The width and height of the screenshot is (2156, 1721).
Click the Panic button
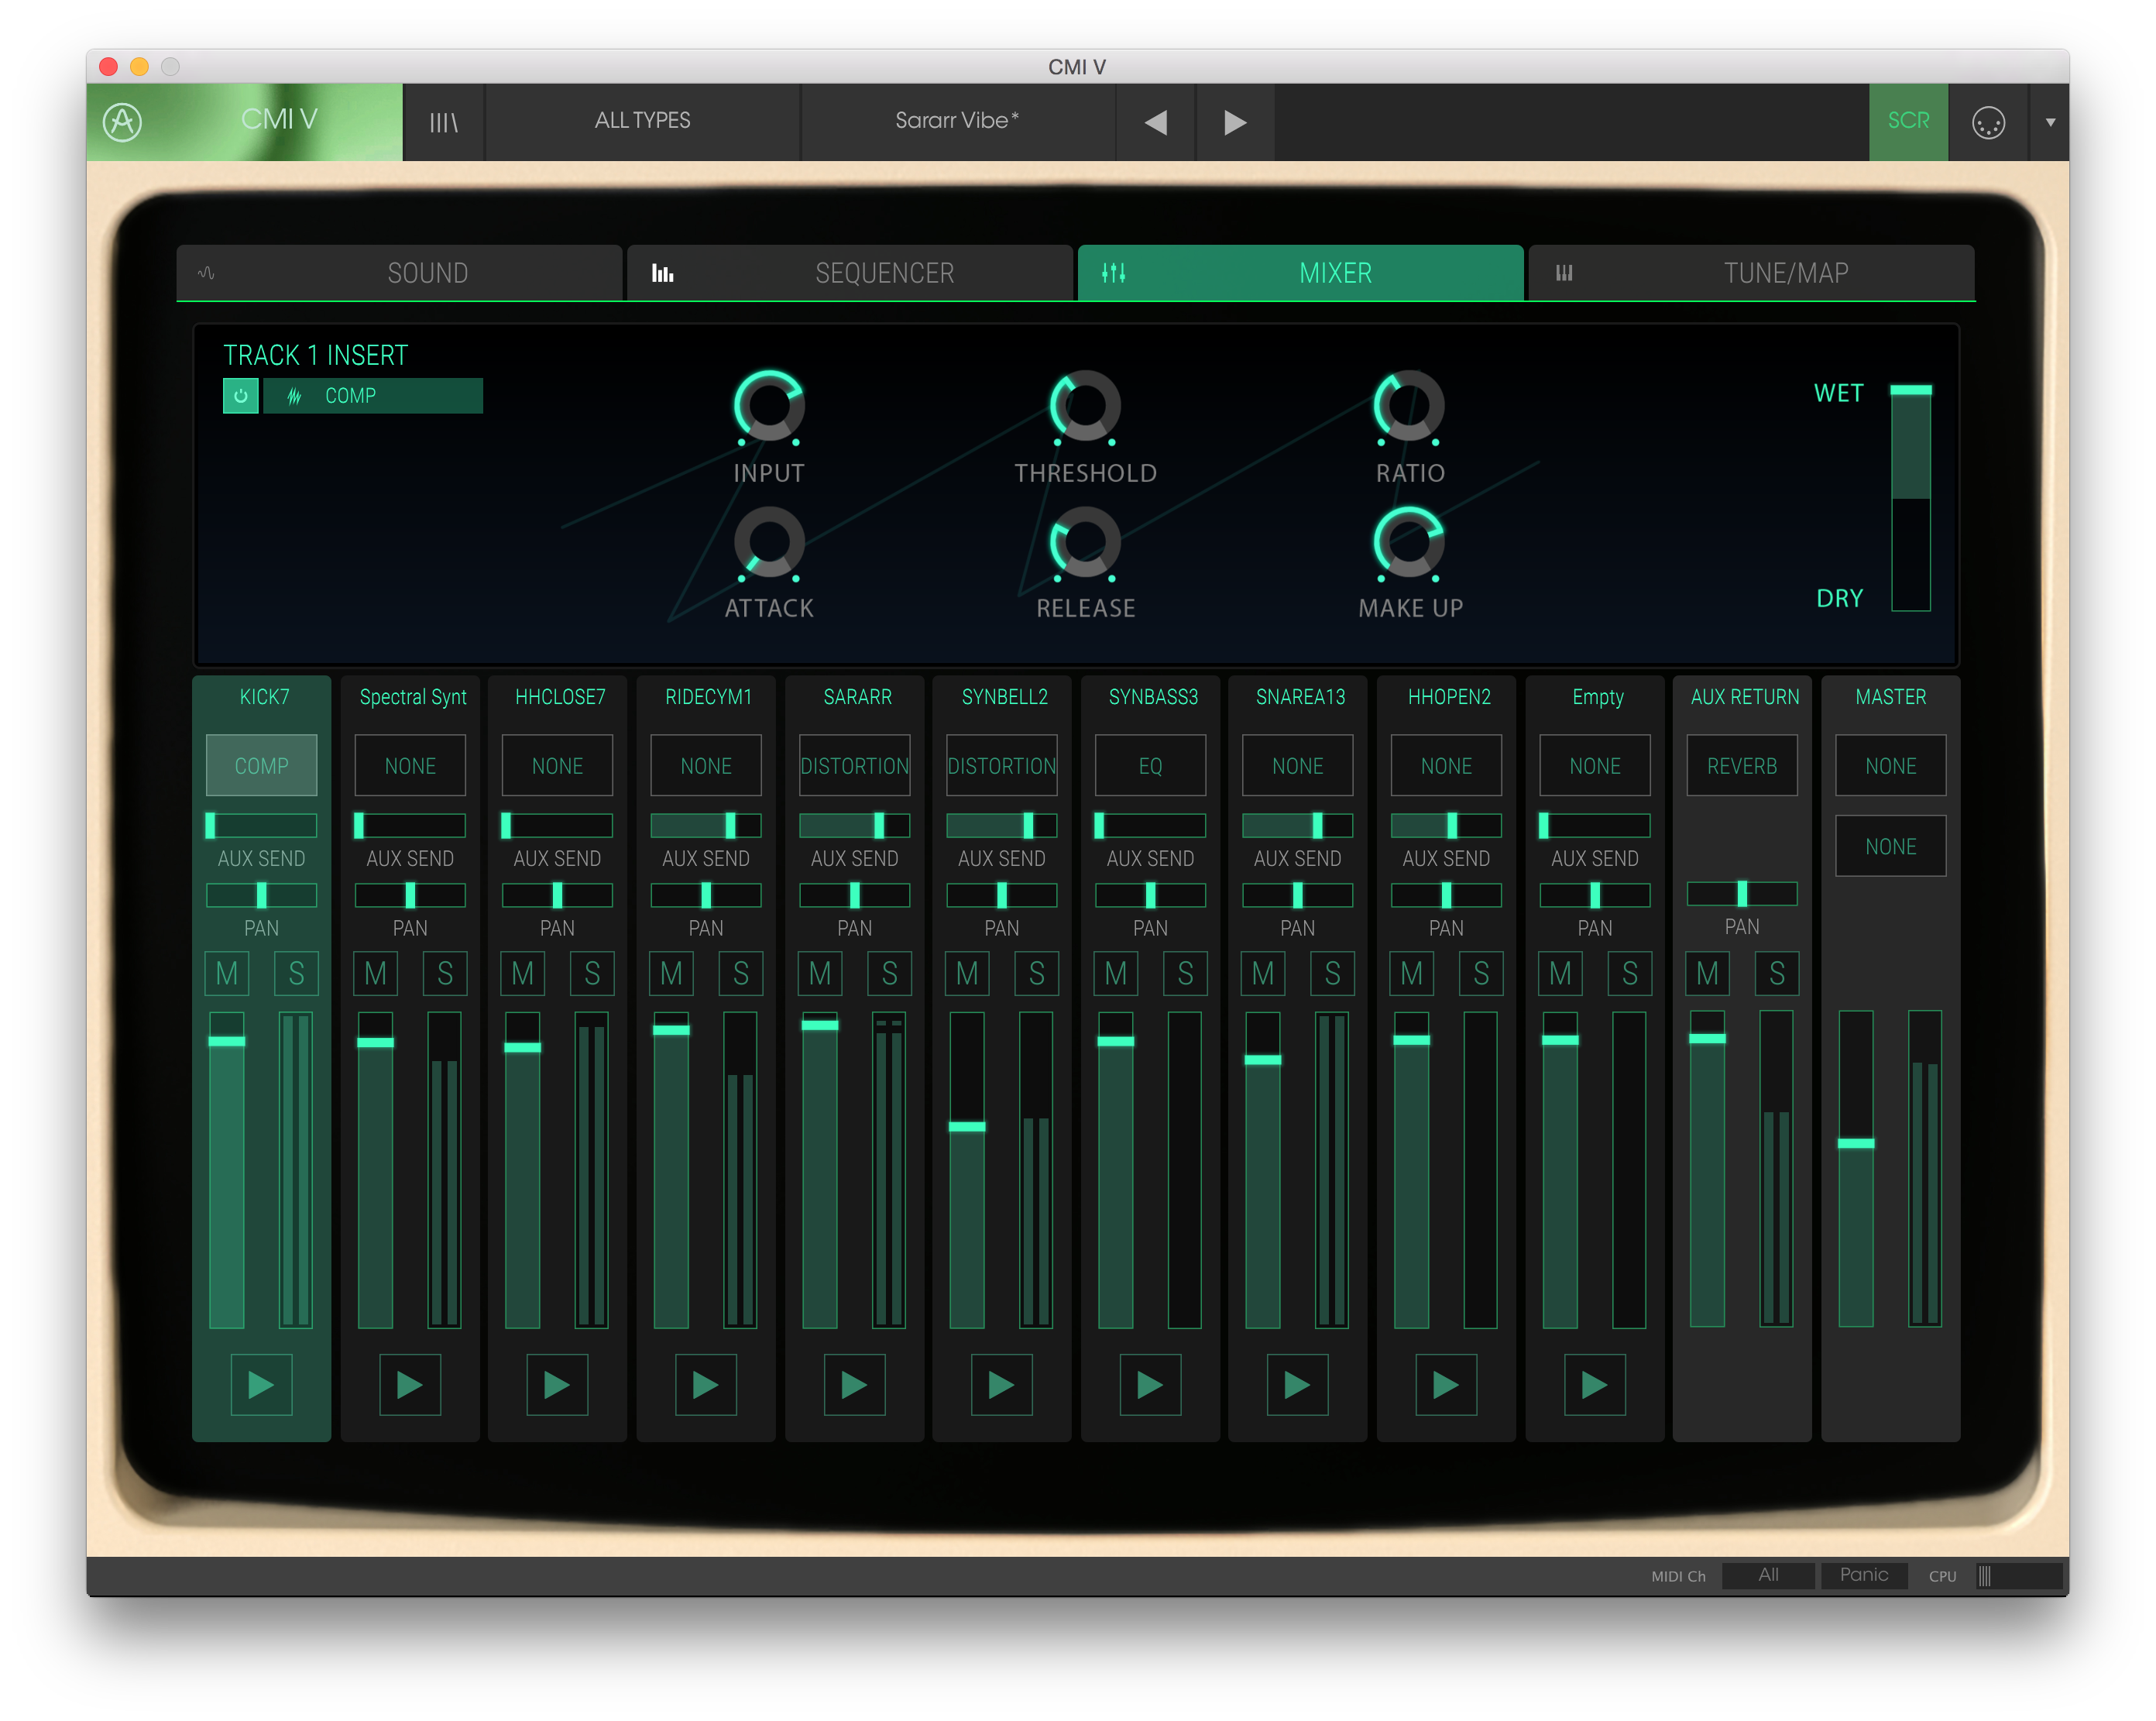click(x=1864, y=1575)
